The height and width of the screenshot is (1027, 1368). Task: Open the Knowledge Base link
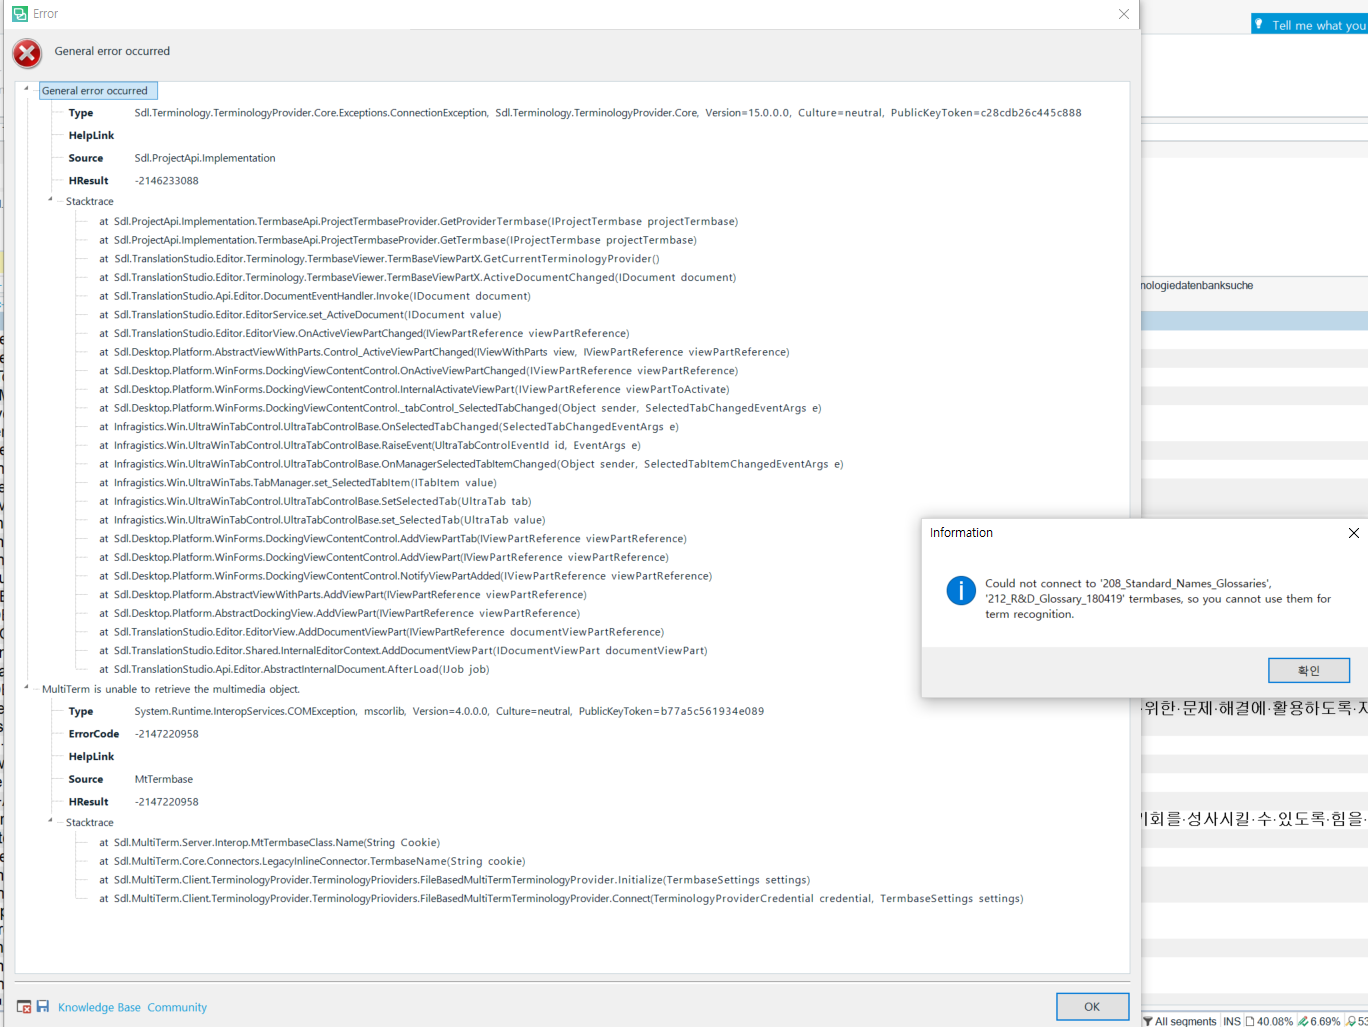(x=99, y=1007)
